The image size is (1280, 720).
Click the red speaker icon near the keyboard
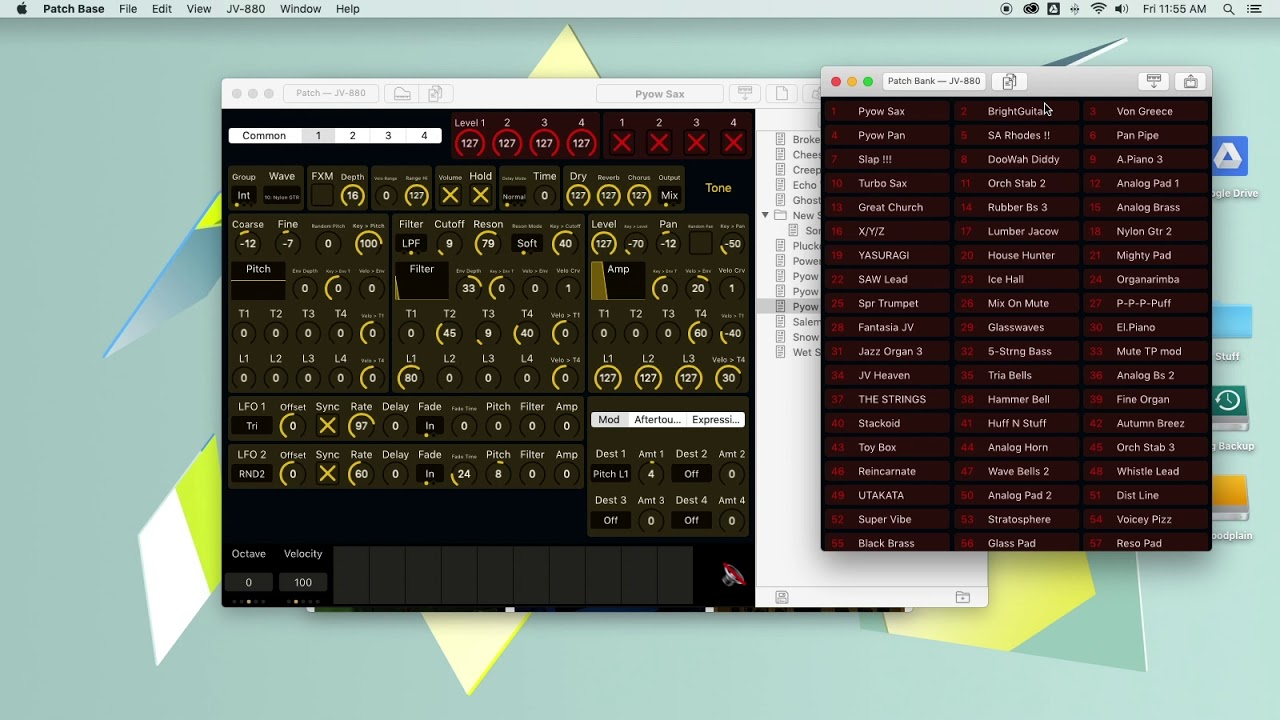[733, 575]
